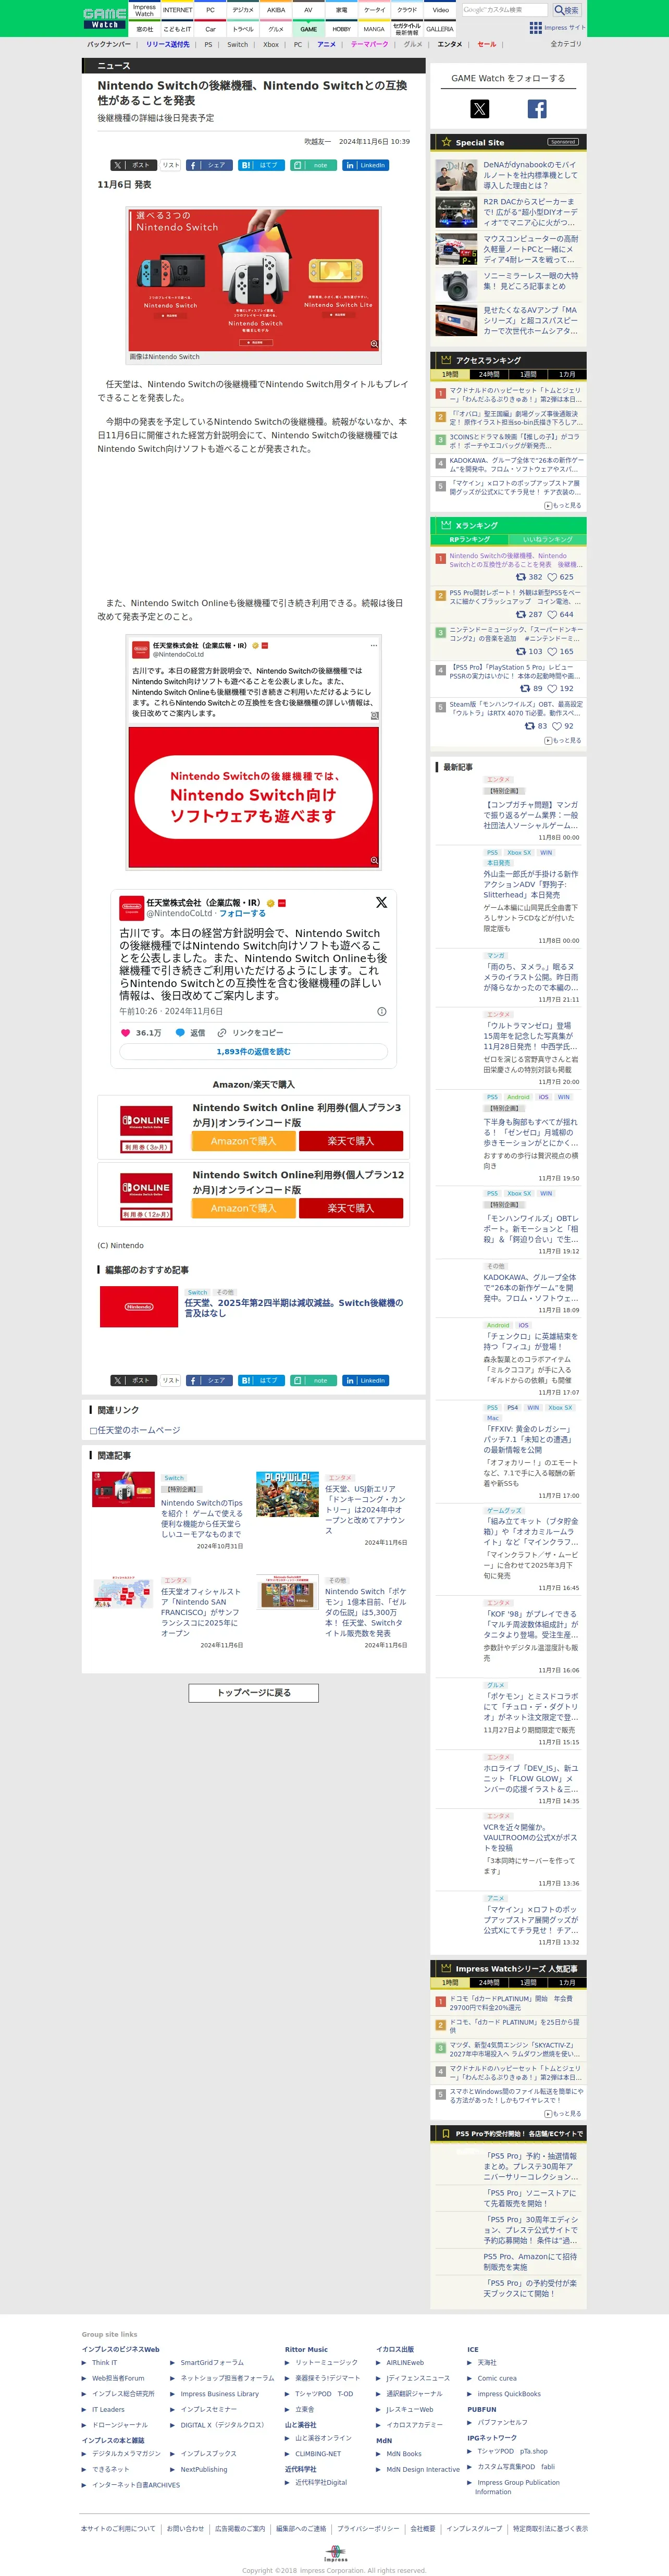Click the top X post share button
669x2576 pixels.
tap(133, 165)
